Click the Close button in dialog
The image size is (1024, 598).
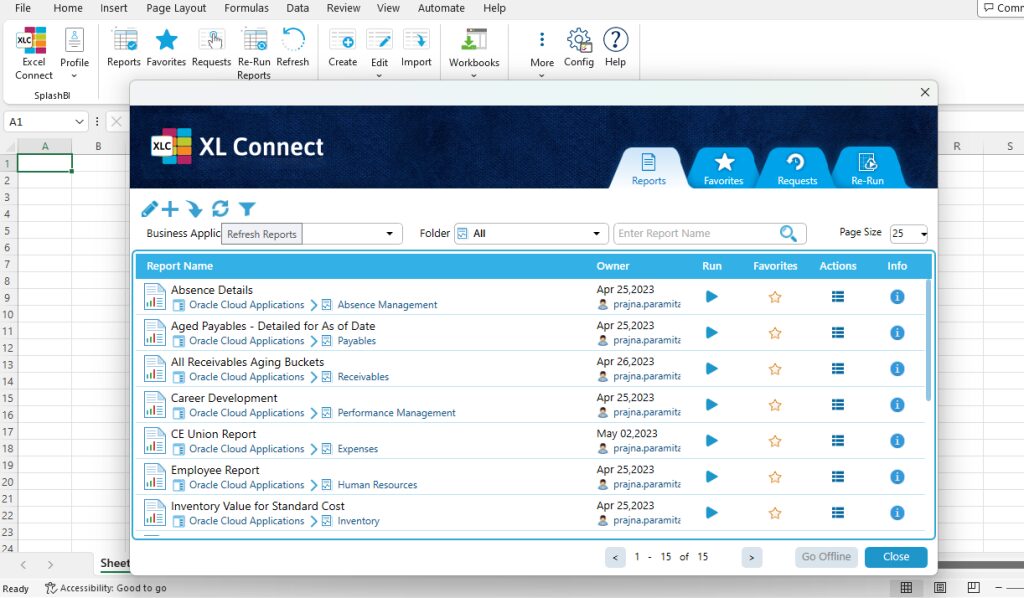pyautogui.click(x=895, y=557)
